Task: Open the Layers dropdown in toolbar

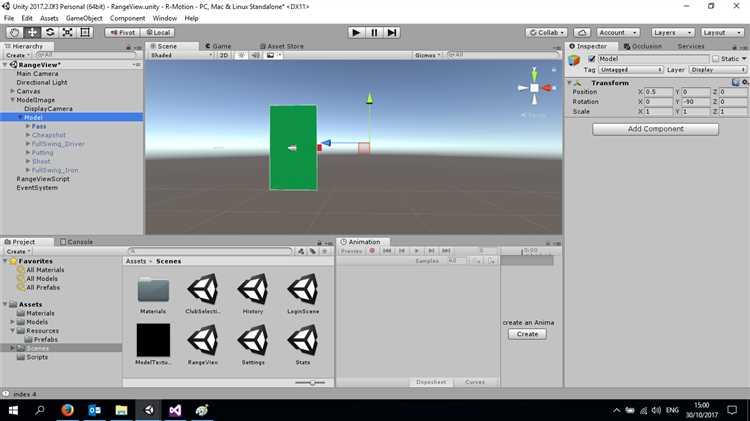Action: 673,33
